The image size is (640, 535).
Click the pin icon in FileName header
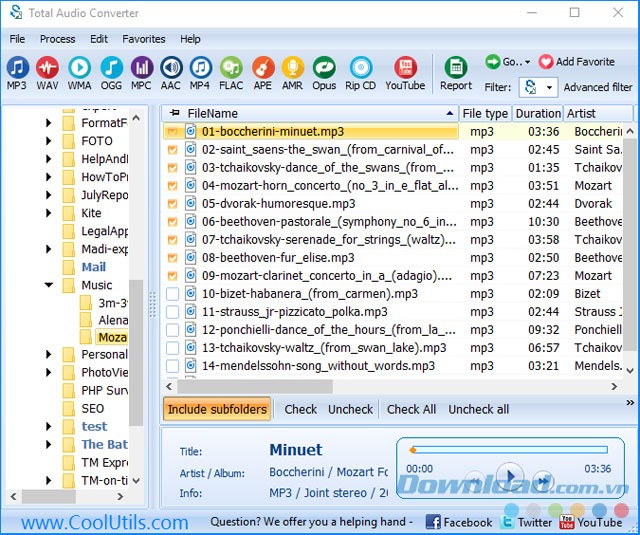(x=175, y=113)
